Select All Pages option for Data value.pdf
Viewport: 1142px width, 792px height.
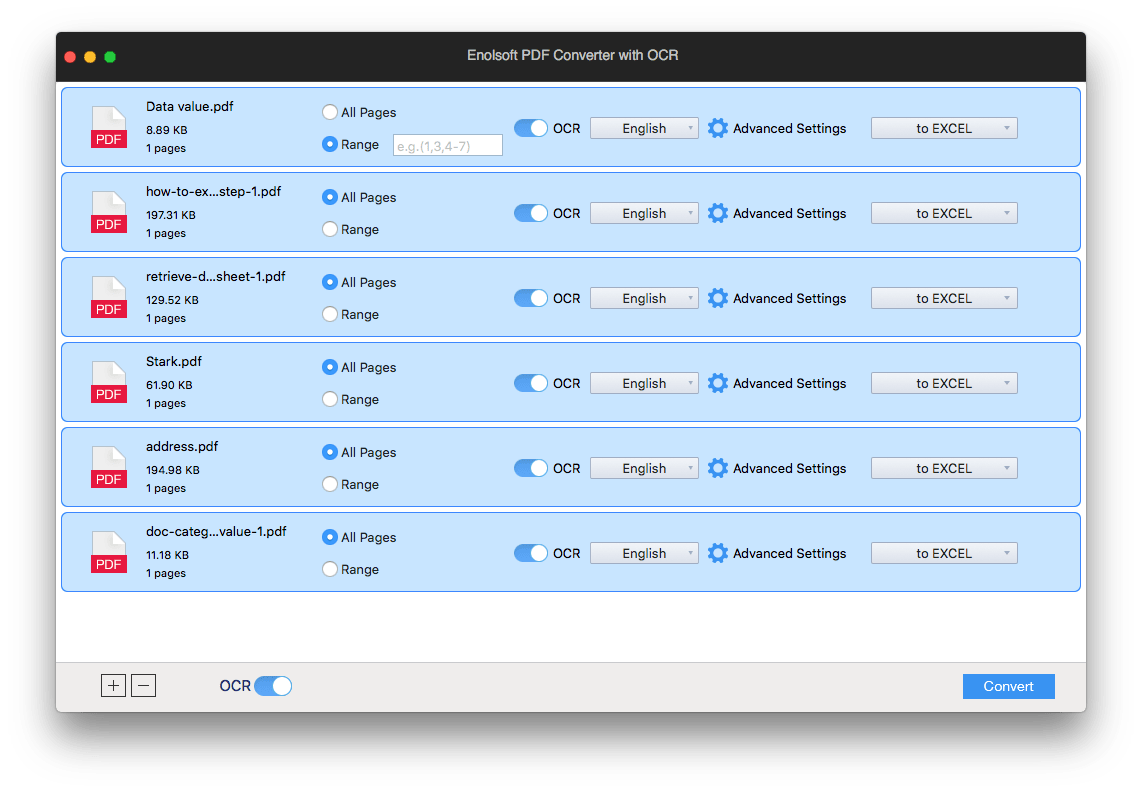click(330, 112)
